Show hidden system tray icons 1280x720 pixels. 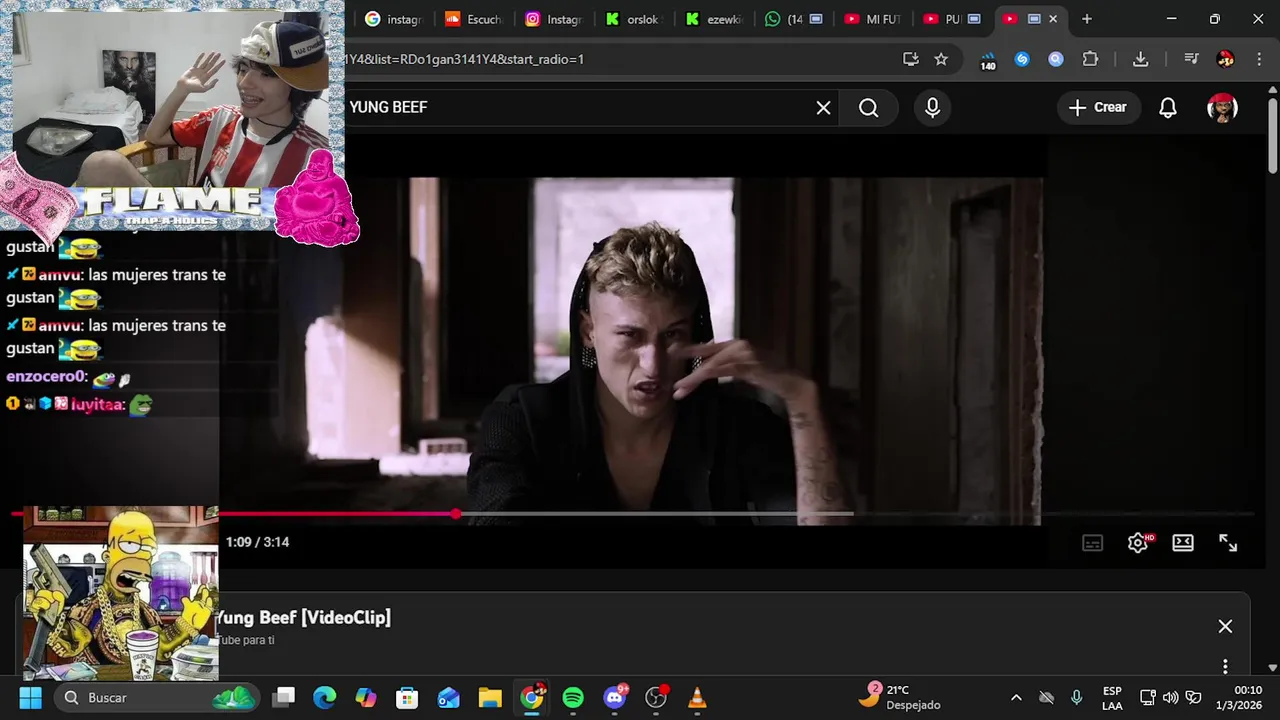coord(1016,698)
